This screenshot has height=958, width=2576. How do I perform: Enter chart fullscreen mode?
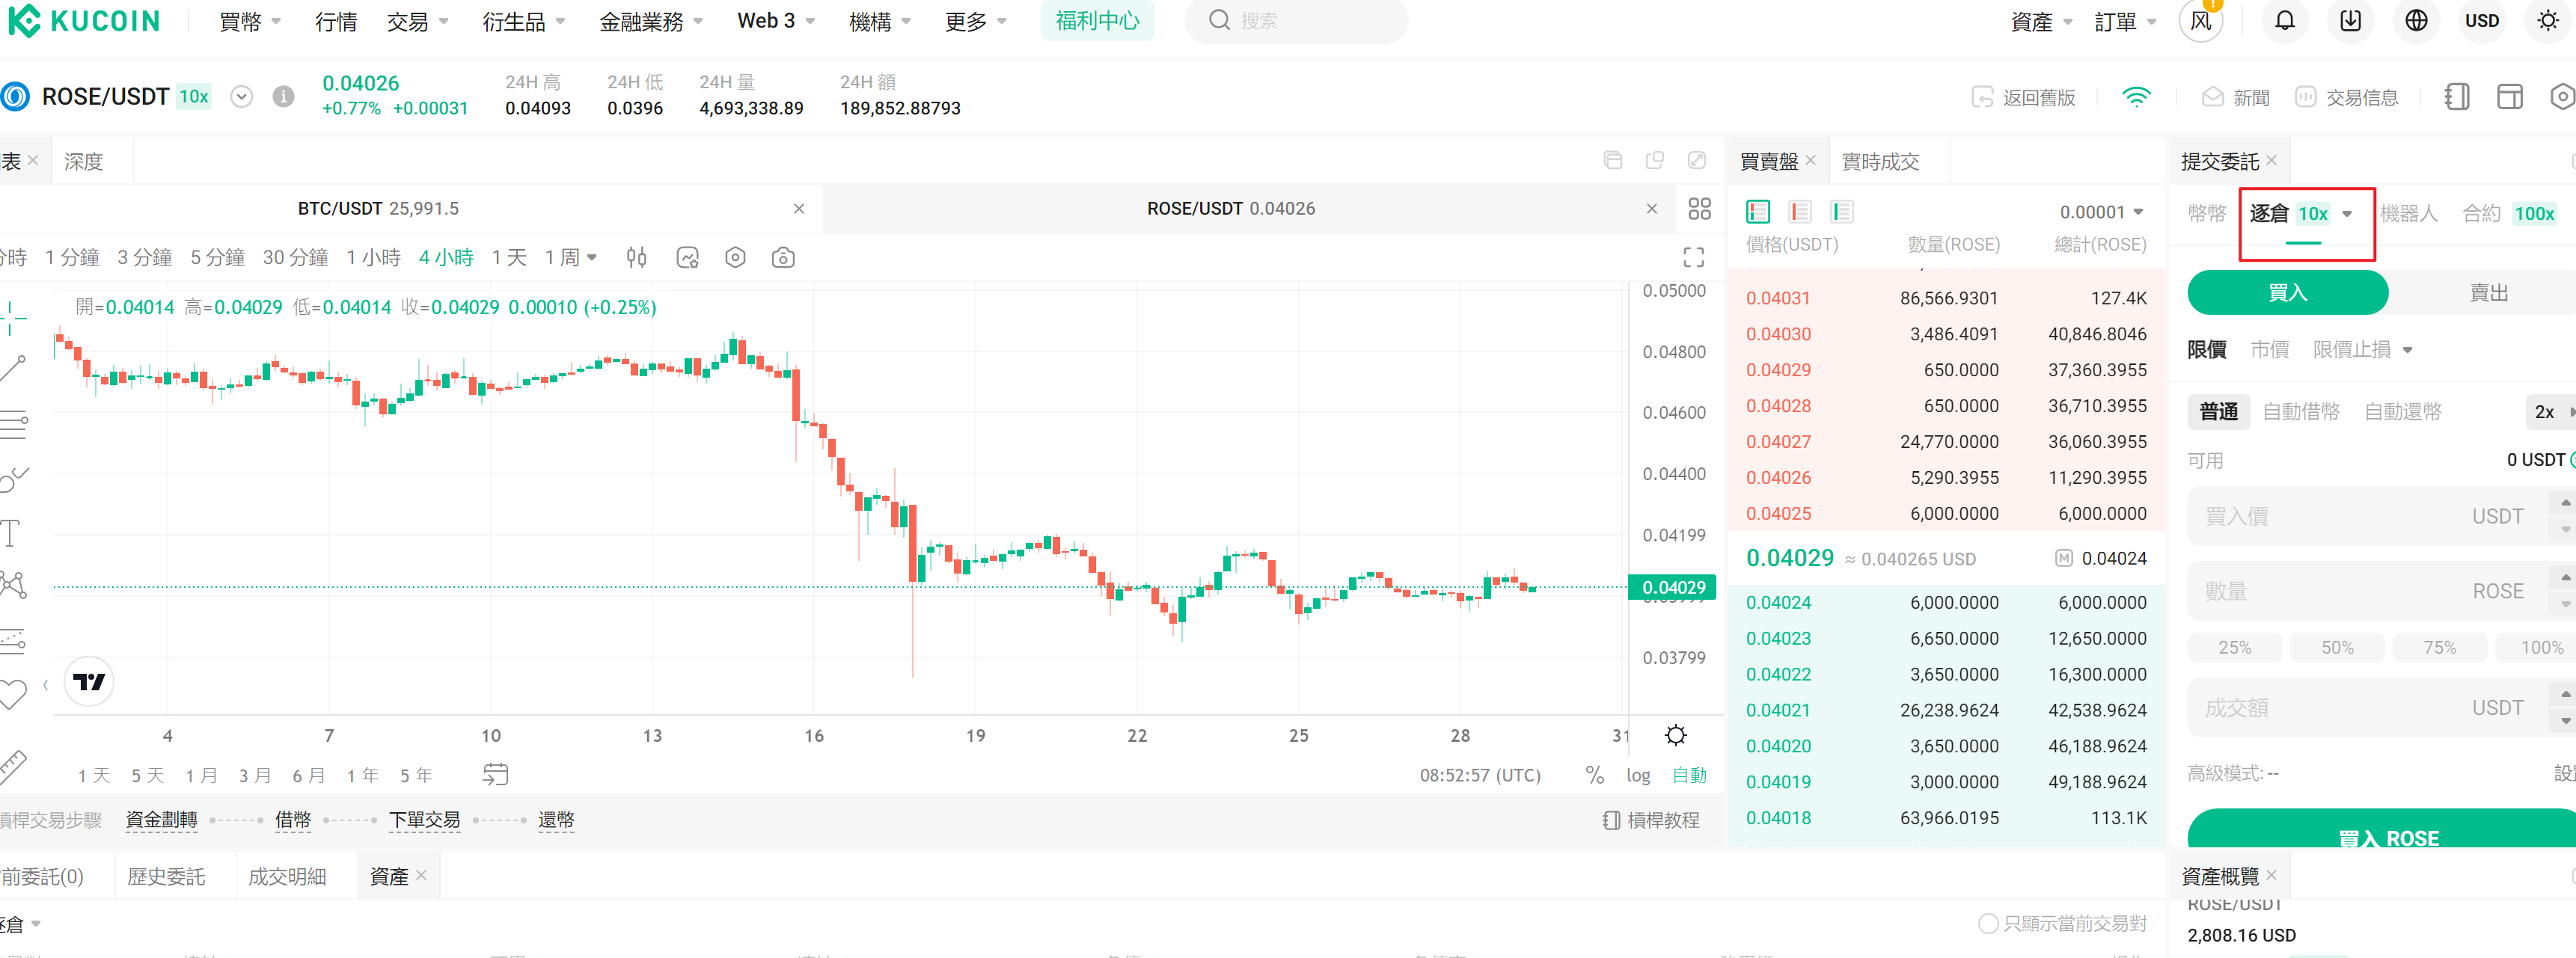(x=1693, y=258)
